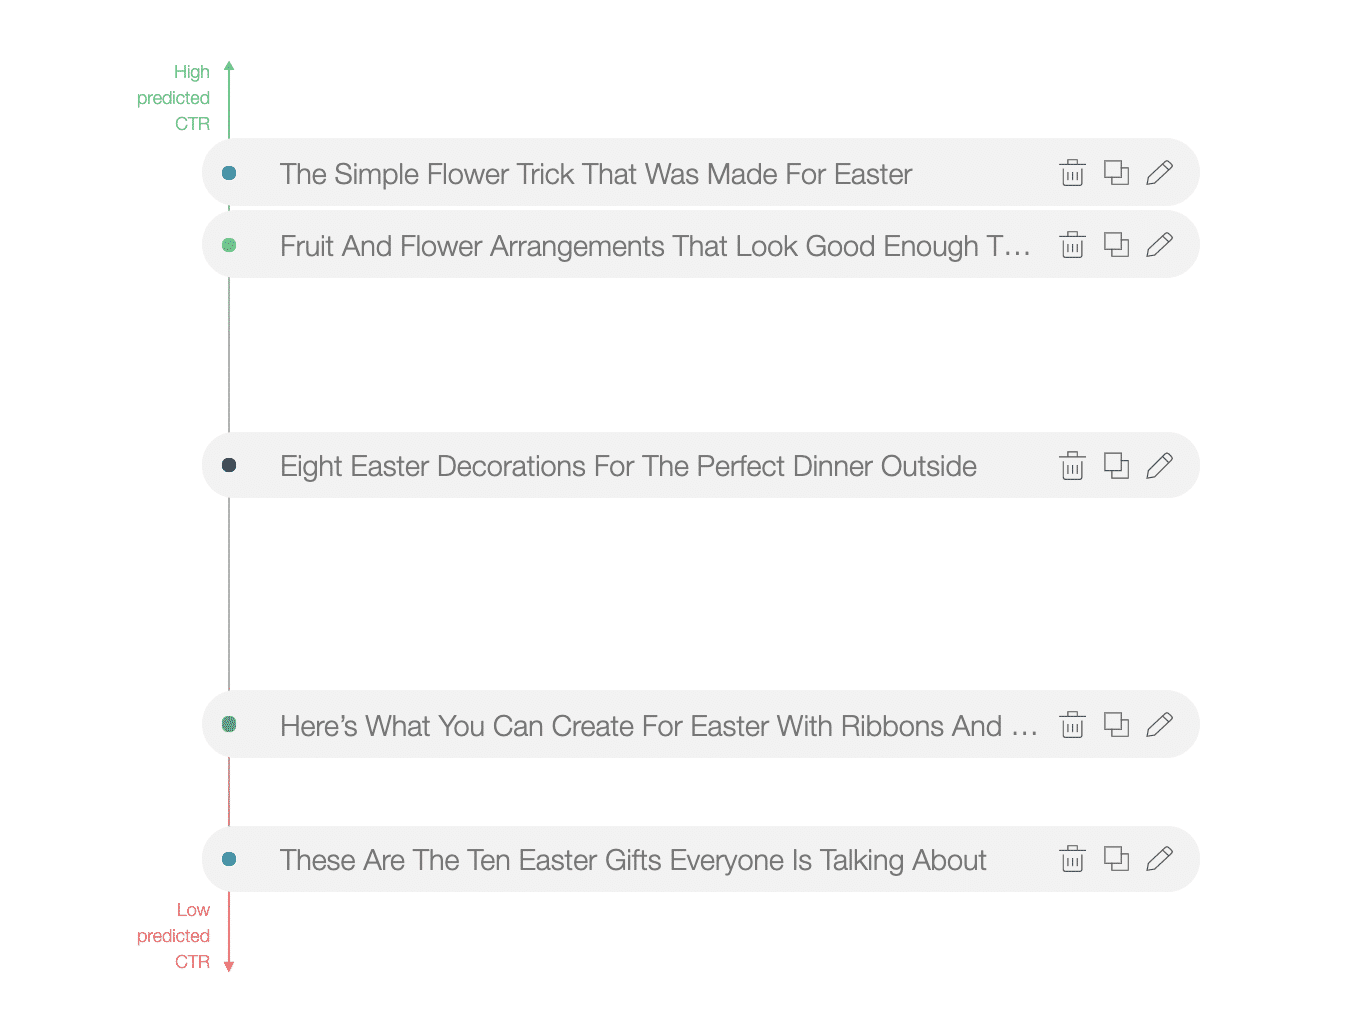Duplicate the Eight Easter Decorations headline
The height and width of the screenshot is (1032, 1368).
coord(1116,466)
